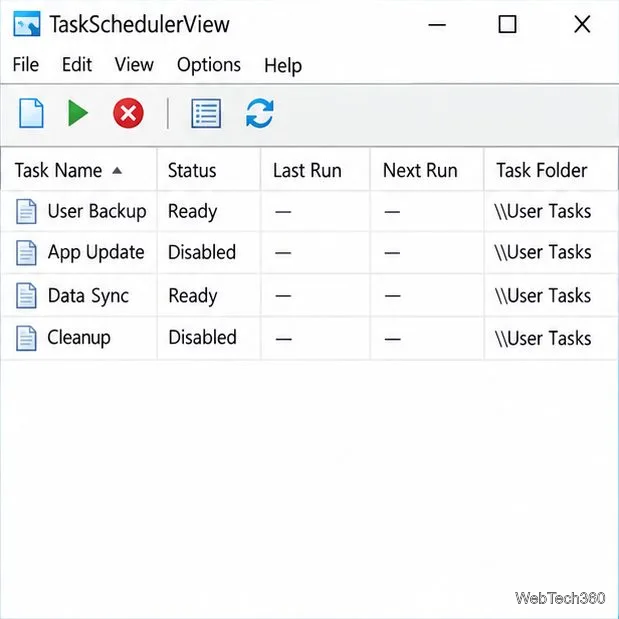This screenshot has width=619, height=619.
Task: Select the User Backup task name
Action: pyautogui.click(x=97, y=212)
